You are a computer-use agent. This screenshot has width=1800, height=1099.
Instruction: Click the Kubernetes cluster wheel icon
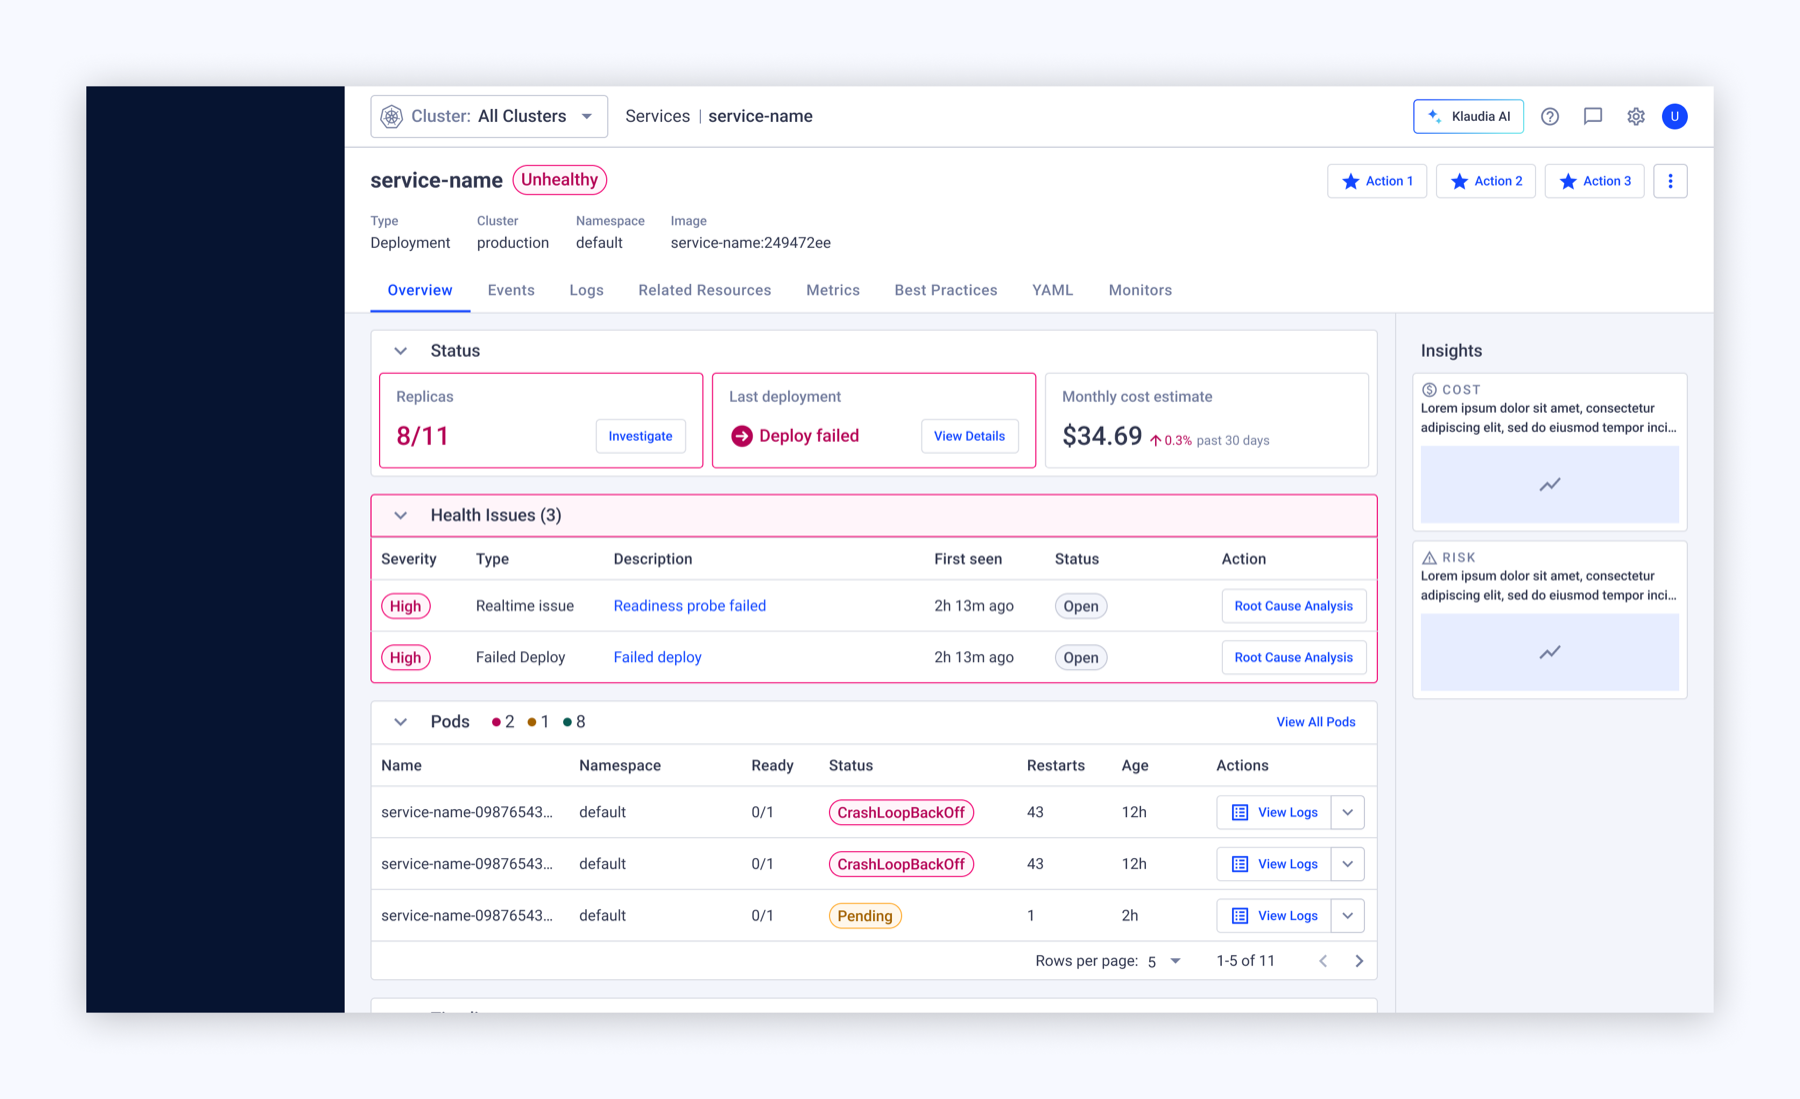click(x=392, y=116)
